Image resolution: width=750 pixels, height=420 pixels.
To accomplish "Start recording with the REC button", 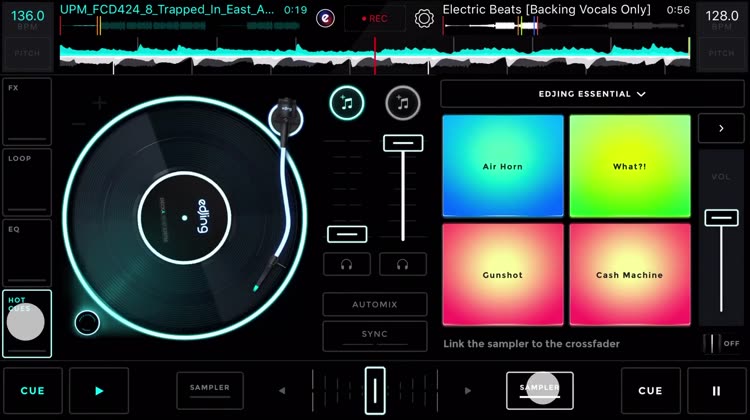I will [x=375, y=19].
